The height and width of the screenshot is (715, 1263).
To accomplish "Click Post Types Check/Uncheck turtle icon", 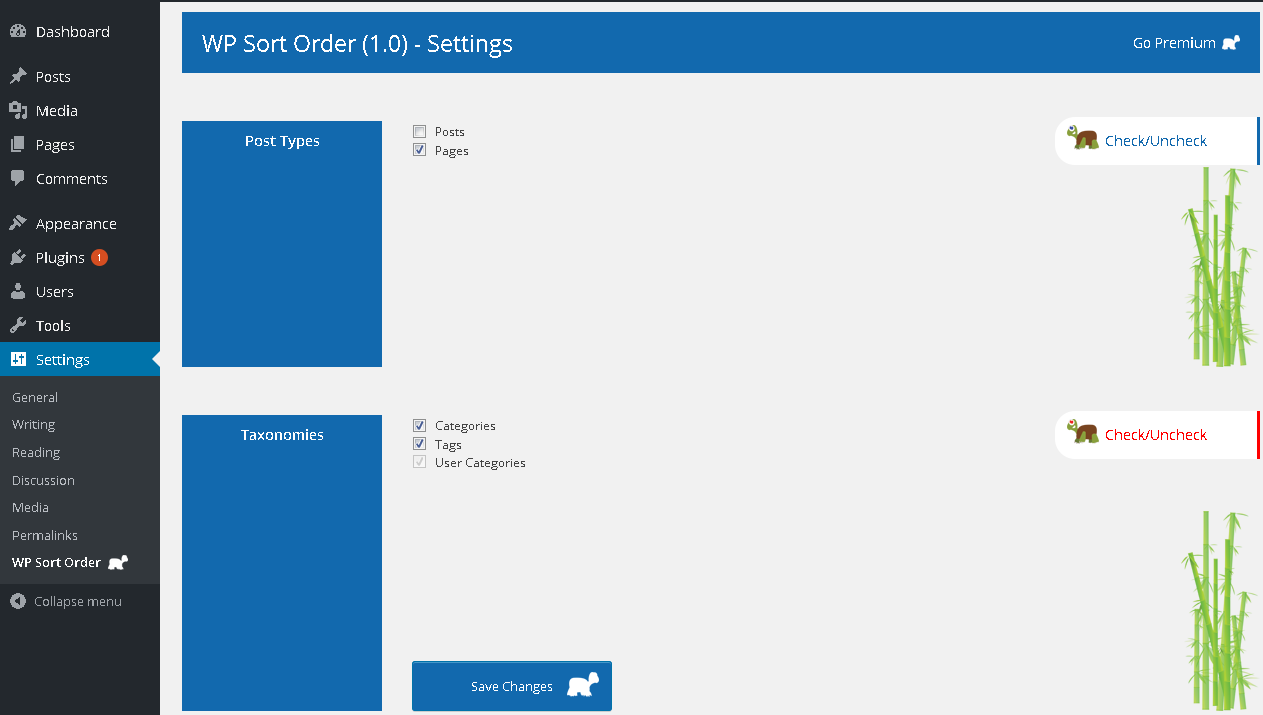I will tap(1082, 138).
